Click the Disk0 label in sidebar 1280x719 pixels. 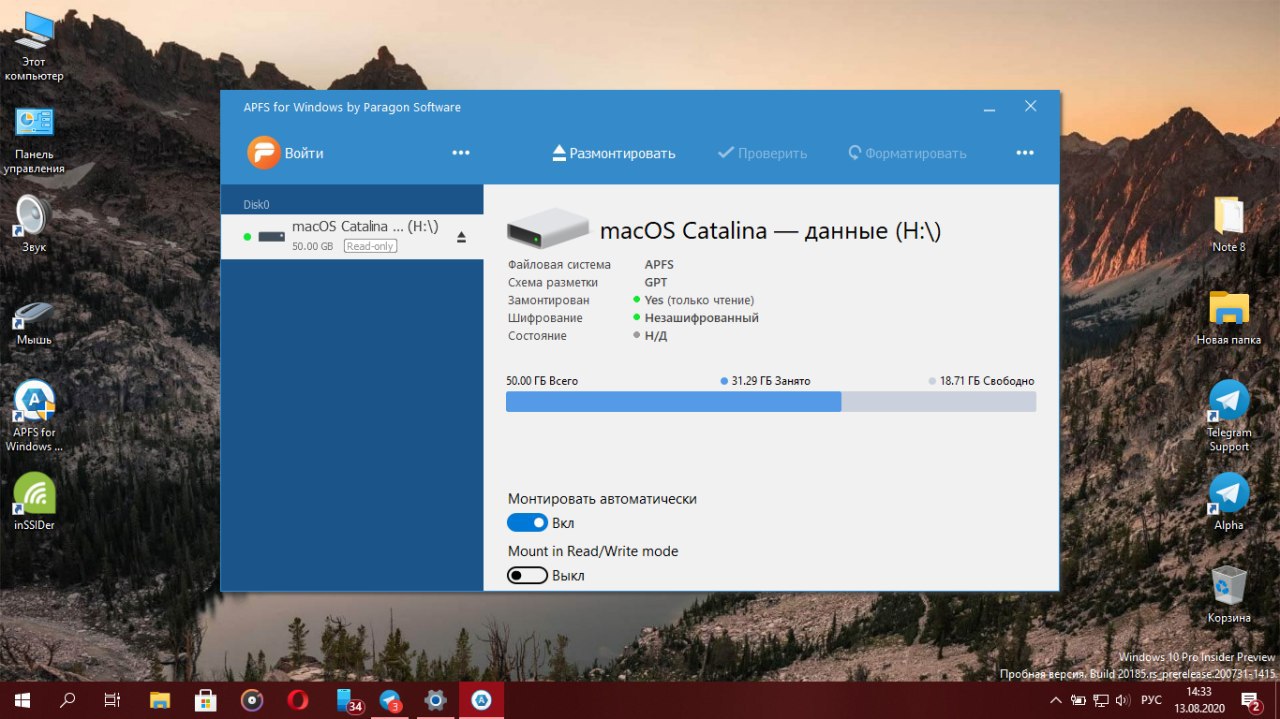(x=257, y=204)
